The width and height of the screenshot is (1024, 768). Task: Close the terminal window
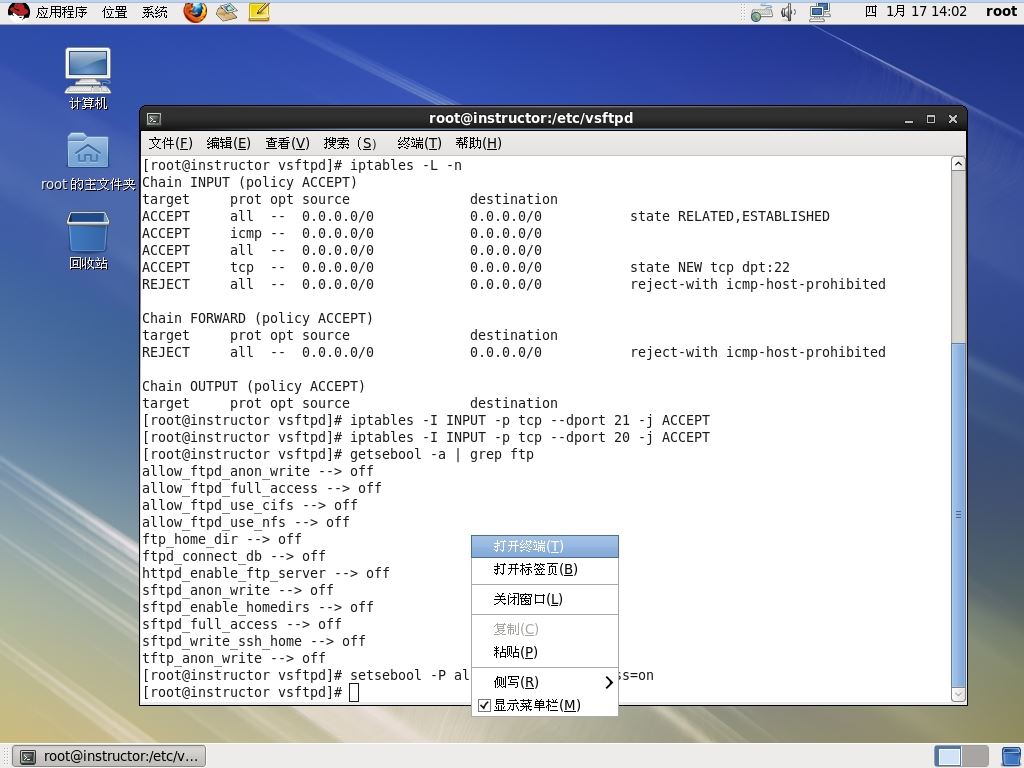pyautogui.click(x=953, y=119)
